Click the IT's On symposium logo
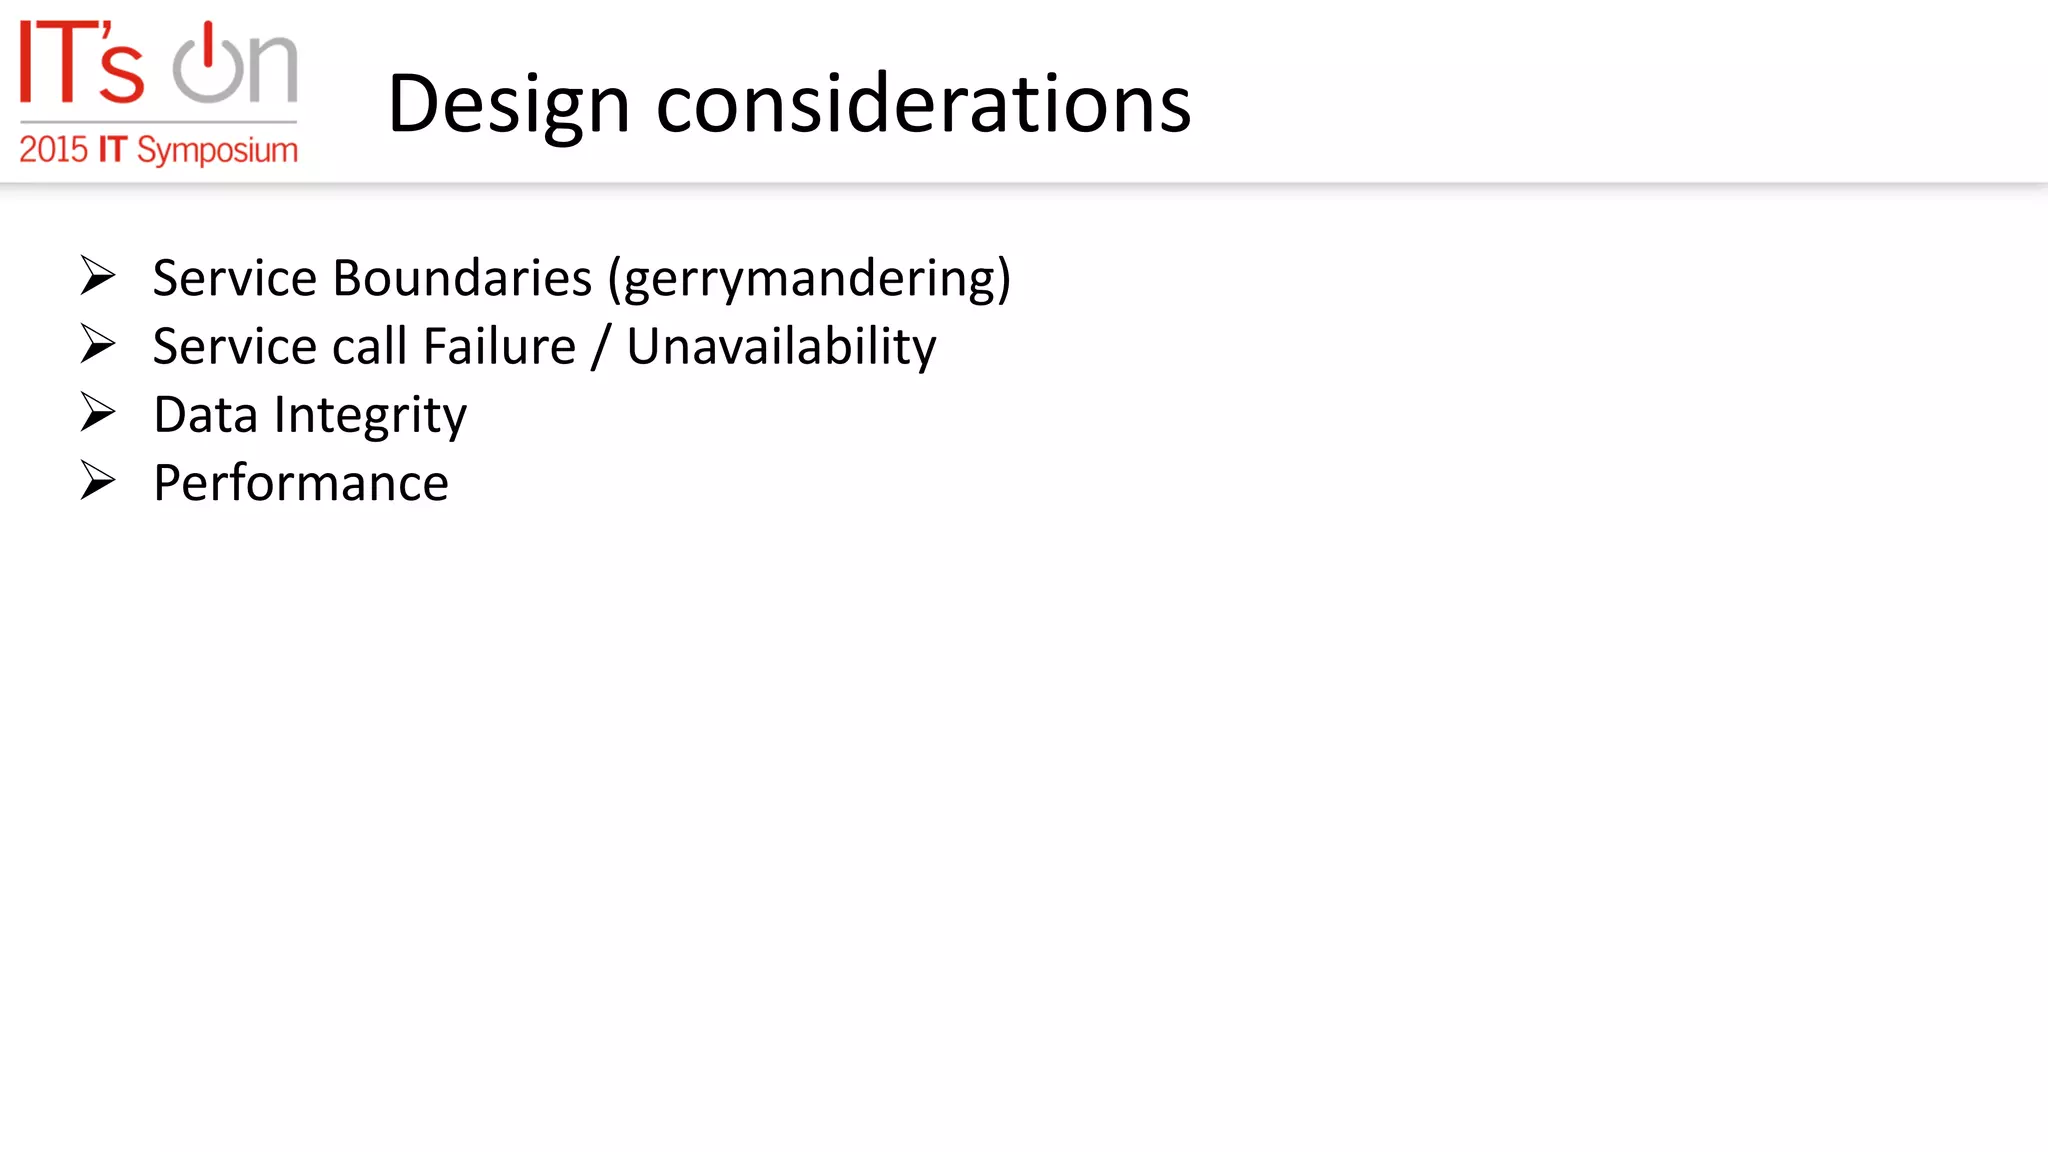Image resolution: width=2048 pixels, height=1152 pixels. (x=159, y=92)
